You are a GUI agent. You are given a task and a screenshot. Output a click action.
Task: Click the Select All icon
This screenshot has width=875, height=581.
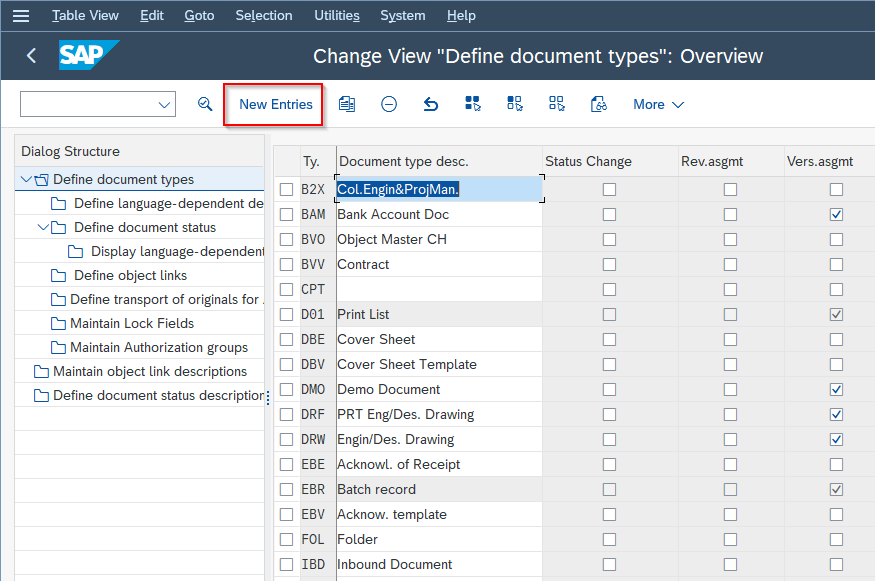[x=472, y=104]
